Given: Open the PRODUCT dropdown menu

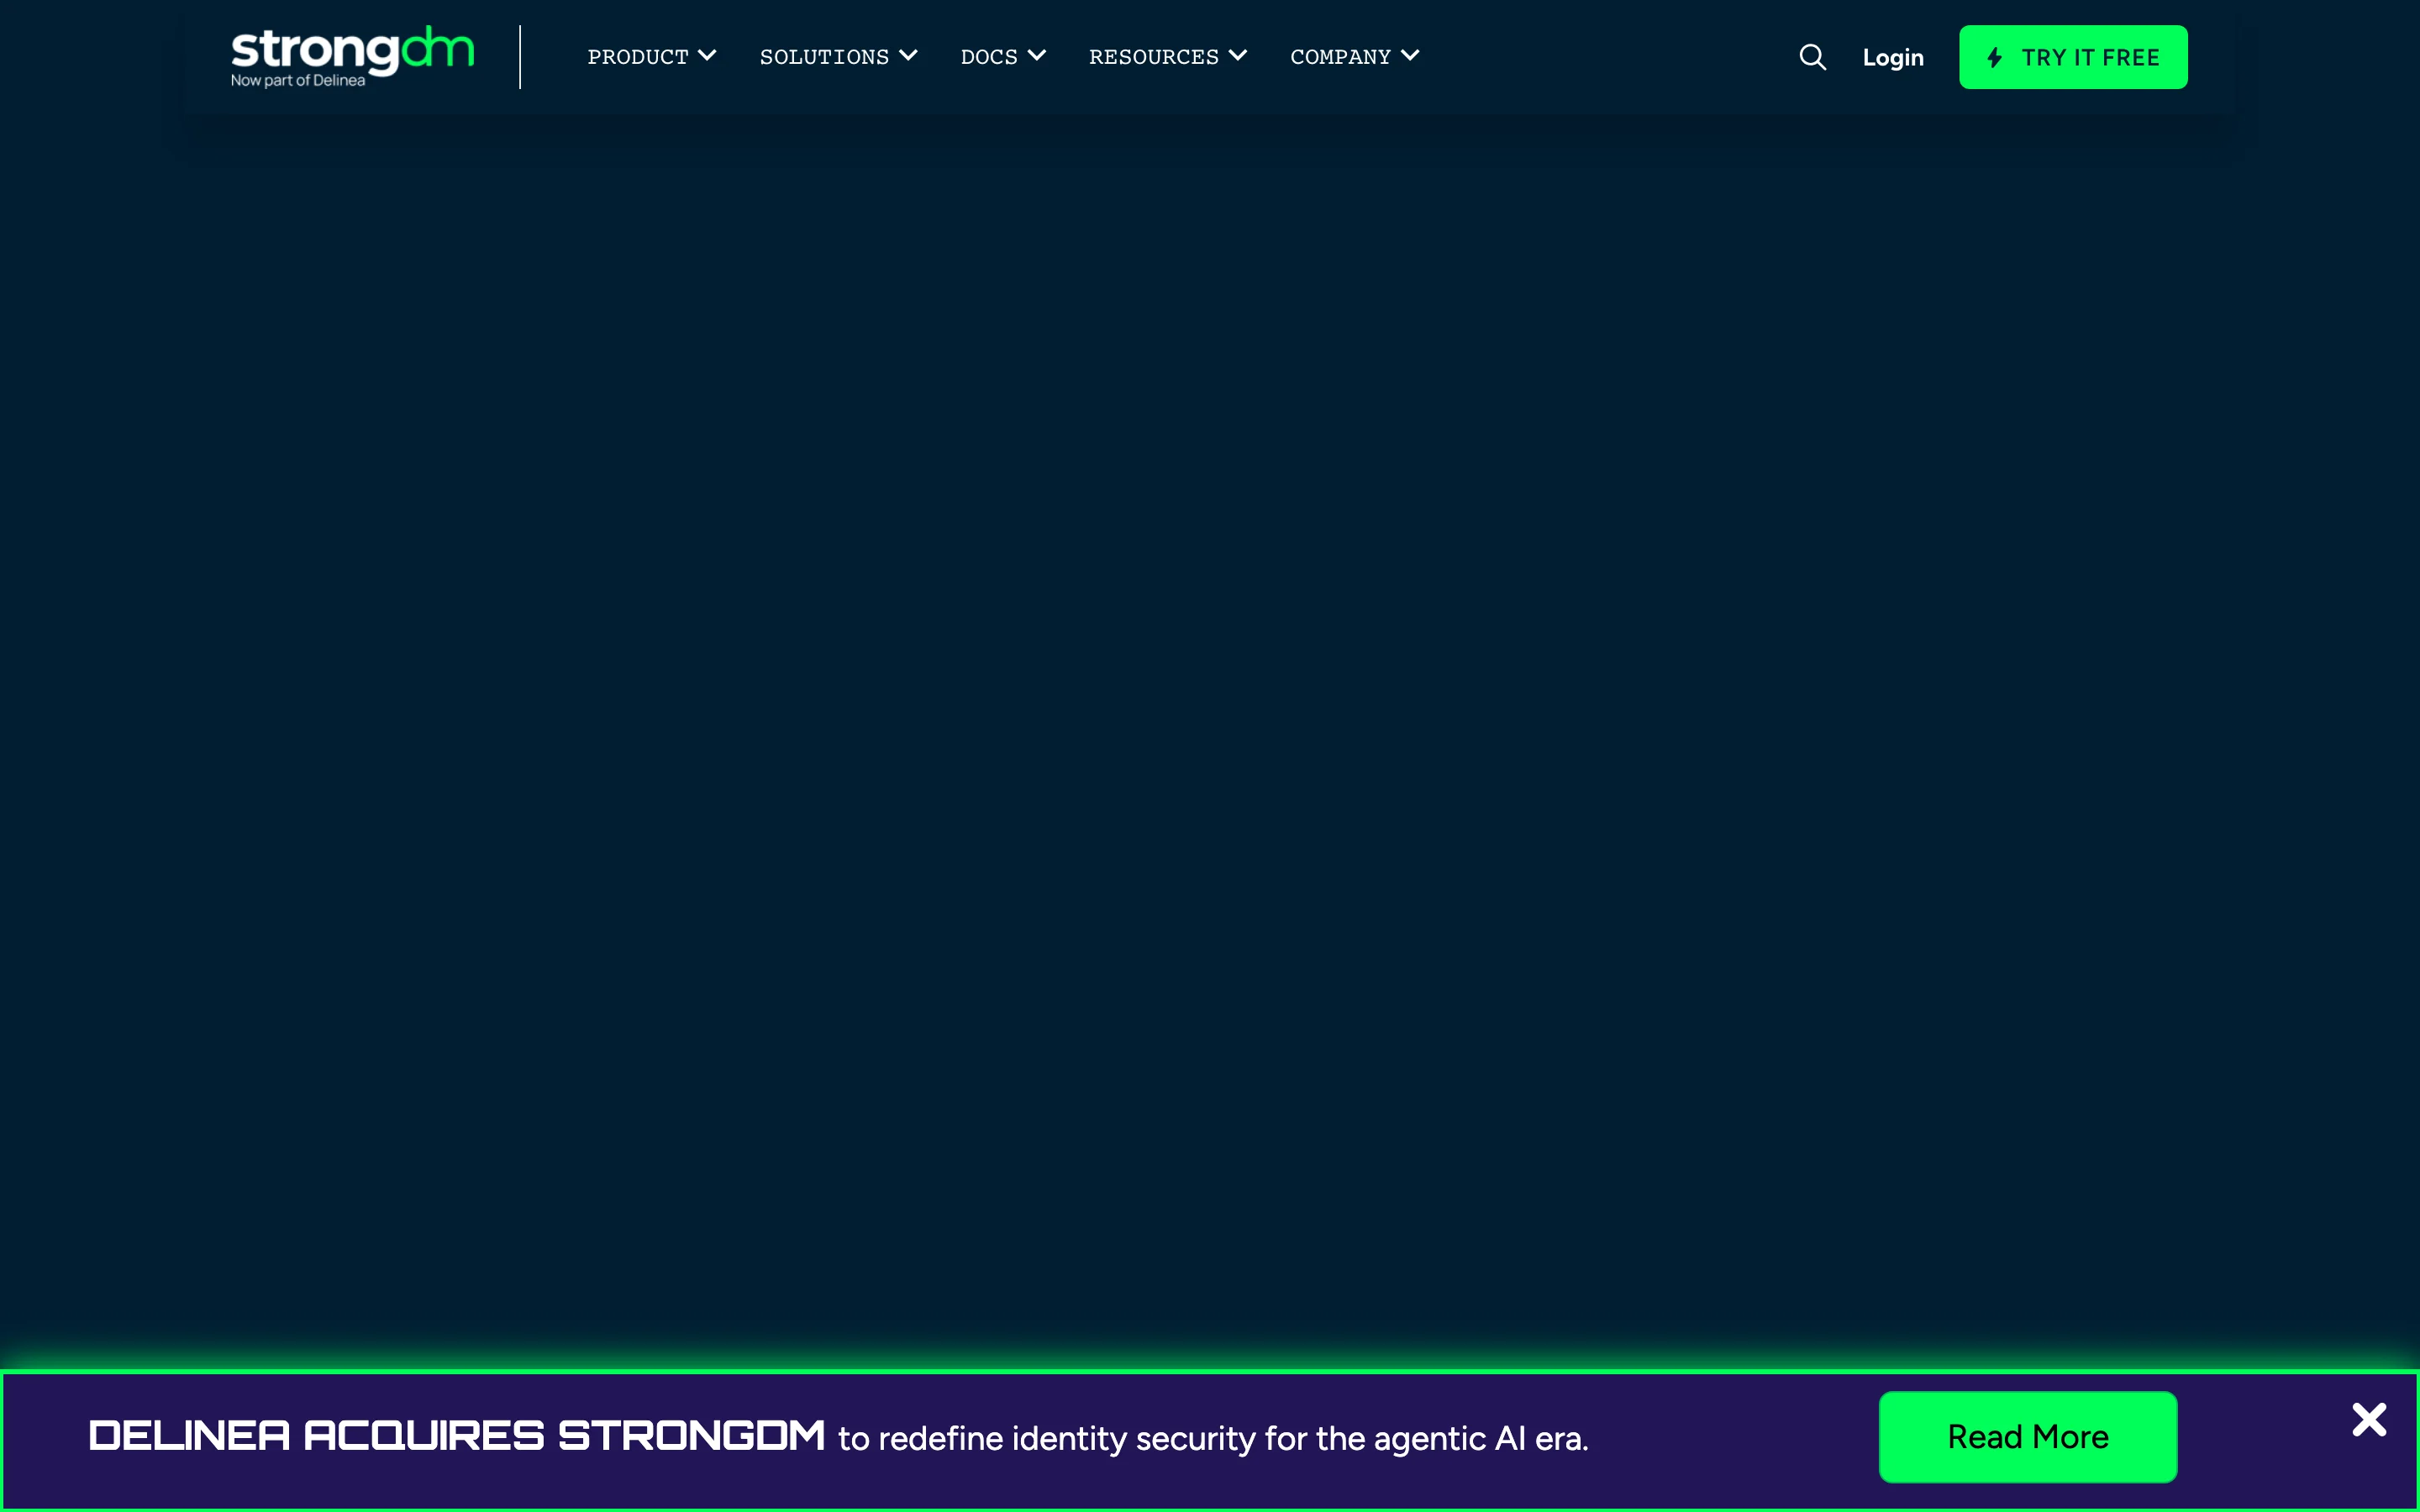Looking at the screenshot, I should (x=638, y=57).
